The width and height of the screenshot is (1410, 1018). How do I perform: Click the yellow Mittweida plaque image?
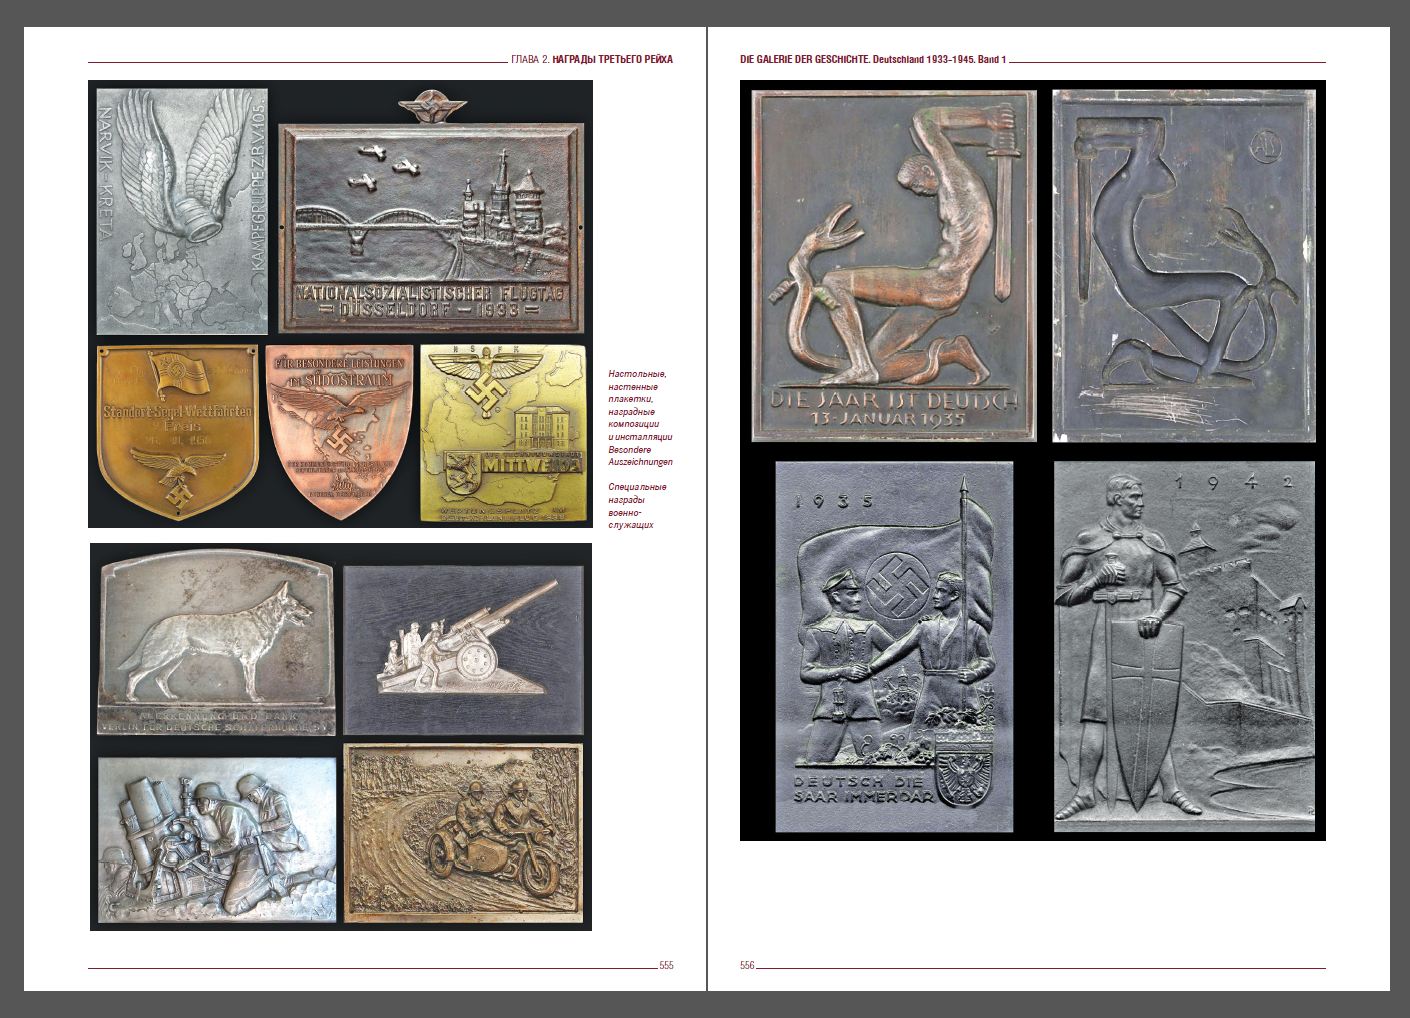tap(502, 433)
